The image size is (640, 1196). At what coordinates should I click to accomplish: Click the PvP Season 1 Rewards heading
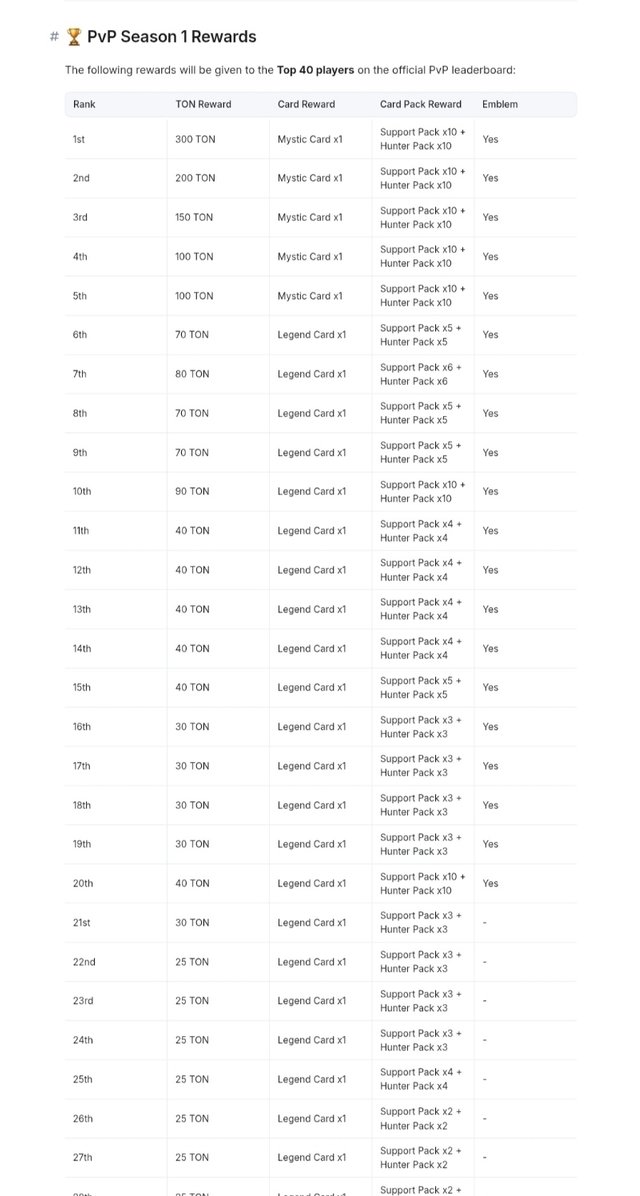click(x=172, y=37)
